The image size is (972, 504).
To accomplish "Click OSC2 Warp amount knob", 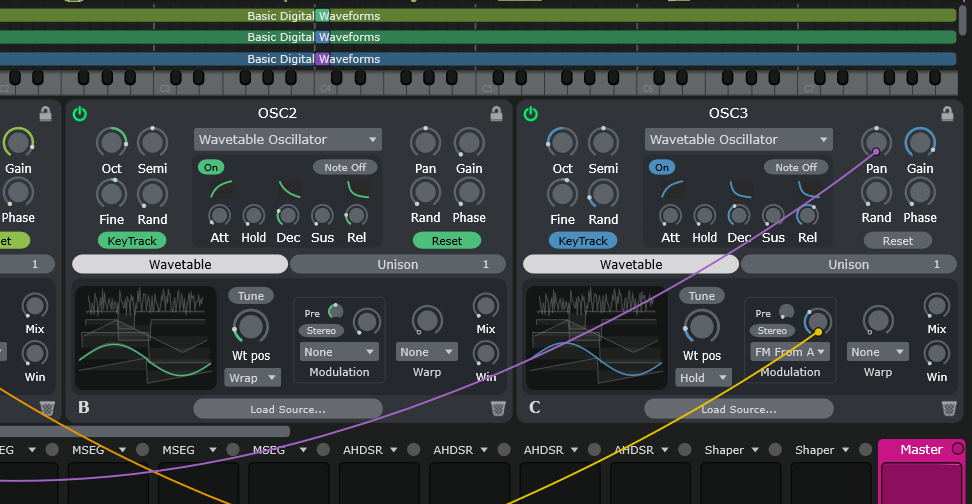I will [x=427, y=320].
